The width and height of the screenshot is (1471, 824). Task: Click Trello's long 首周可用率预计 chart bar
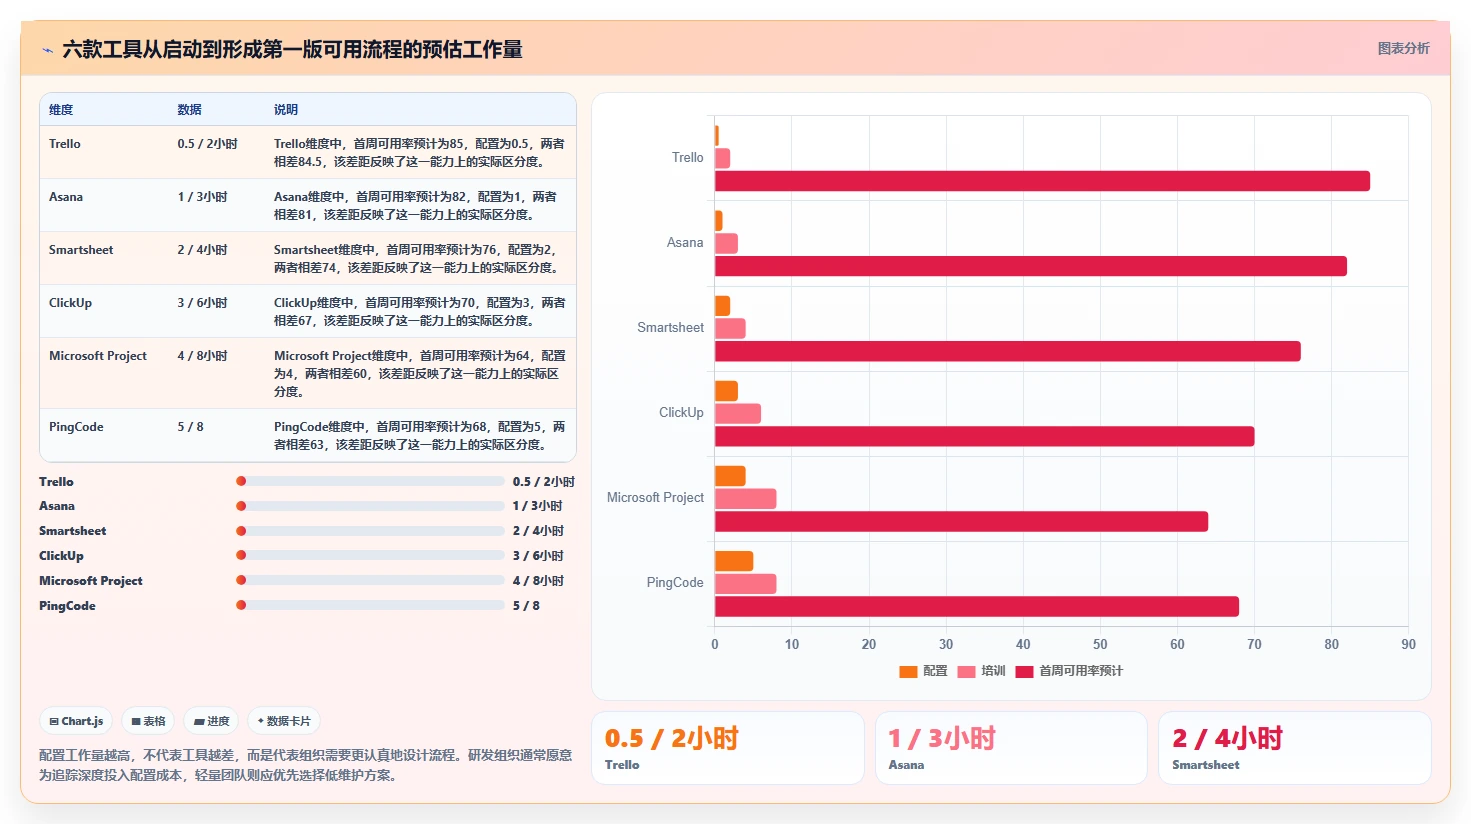1042,181
